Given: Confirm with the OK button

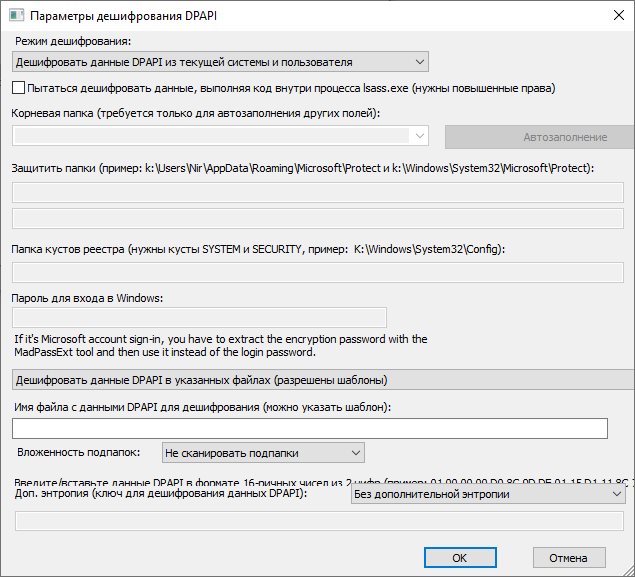Looking at the screenshot, I should [460, 558].
